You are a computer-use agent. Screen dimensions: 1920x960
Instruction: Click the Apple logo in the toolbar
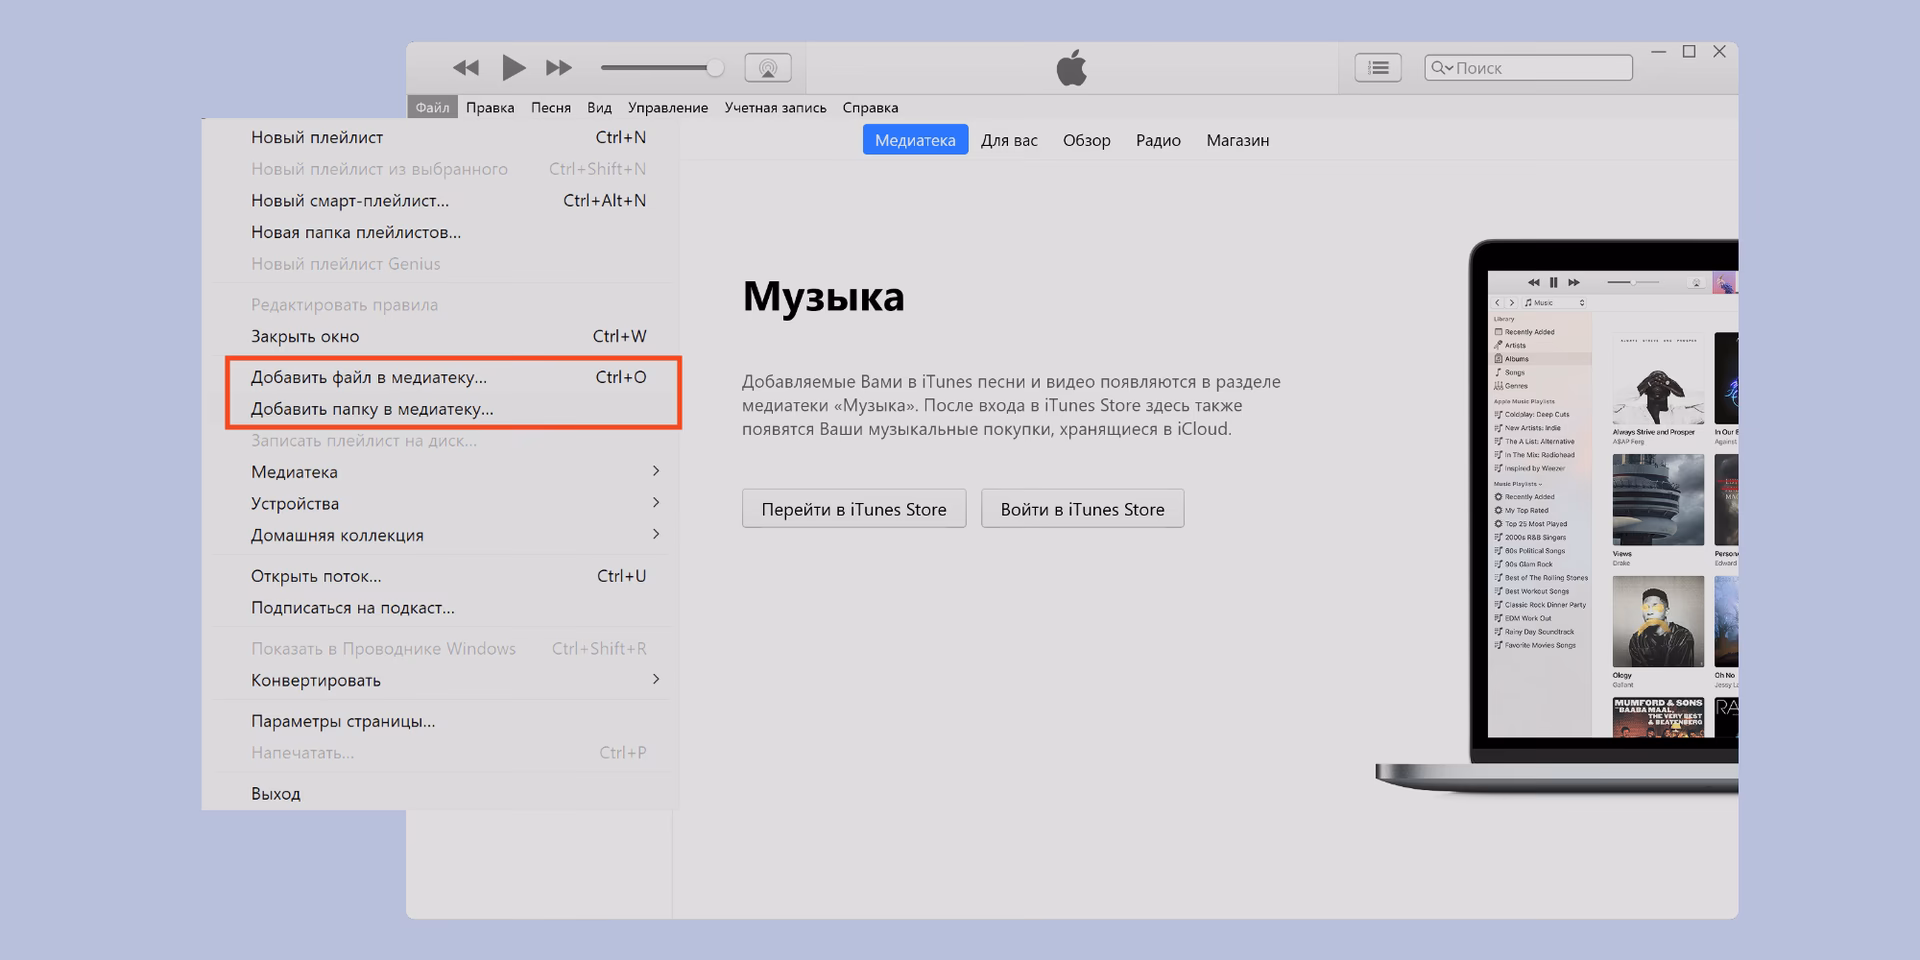tap(1071, 67)
